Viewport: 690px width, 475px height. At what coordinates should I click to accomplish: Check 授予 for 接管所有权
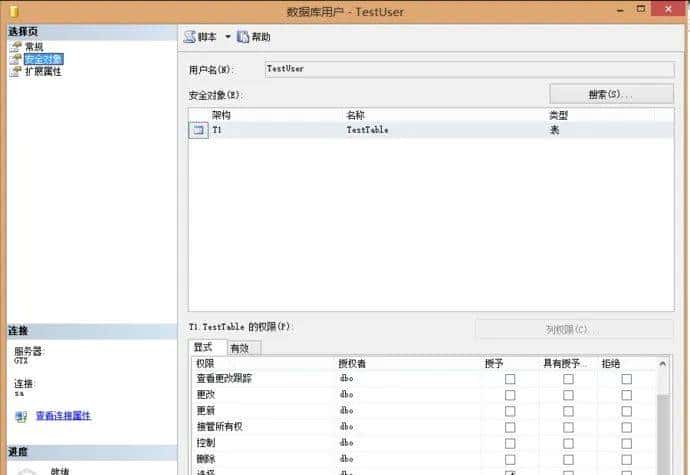[510, 427]
